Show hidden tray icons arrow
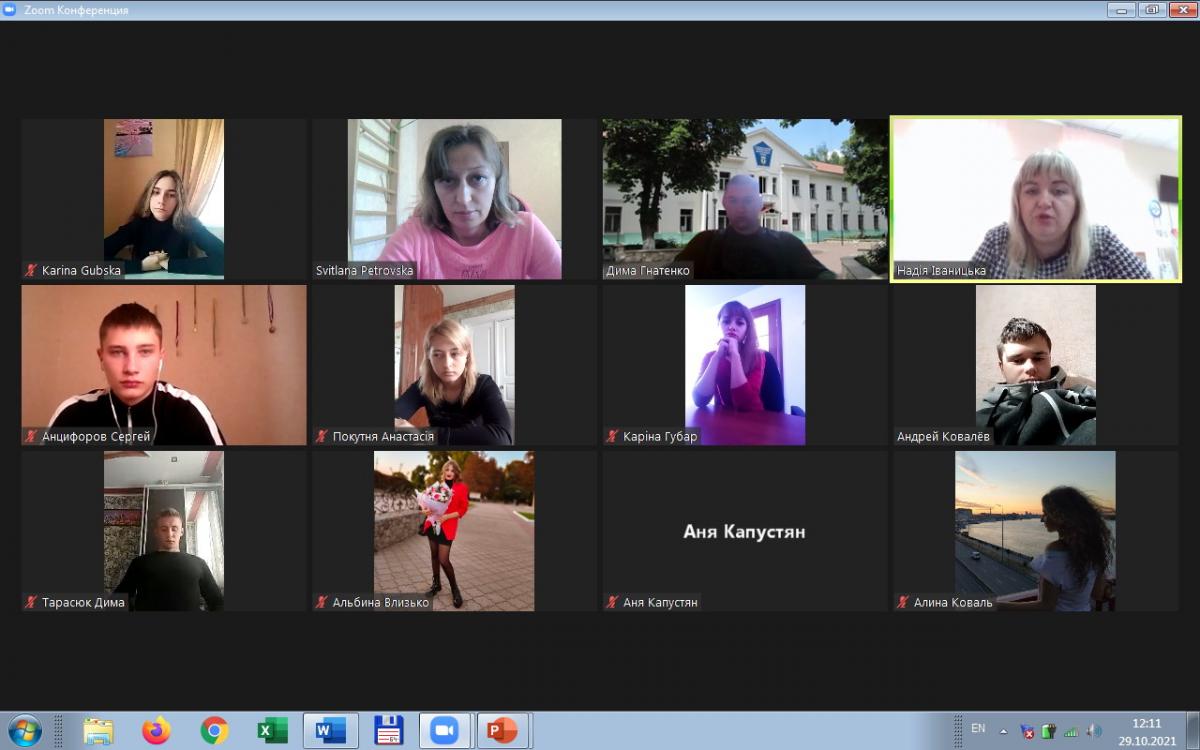The height and width of the screenshot is (750, 1200). pos(1003,731)
